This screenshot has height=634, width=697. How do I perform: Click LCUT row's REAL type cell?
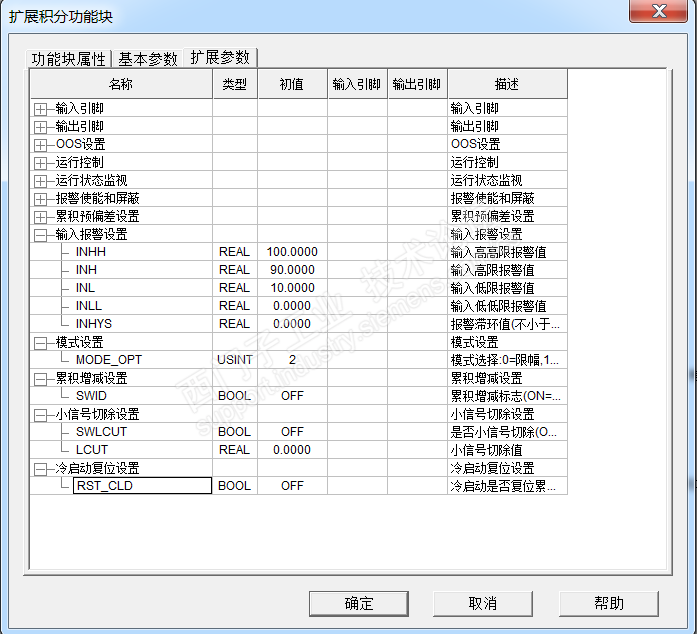coord(235,450)
